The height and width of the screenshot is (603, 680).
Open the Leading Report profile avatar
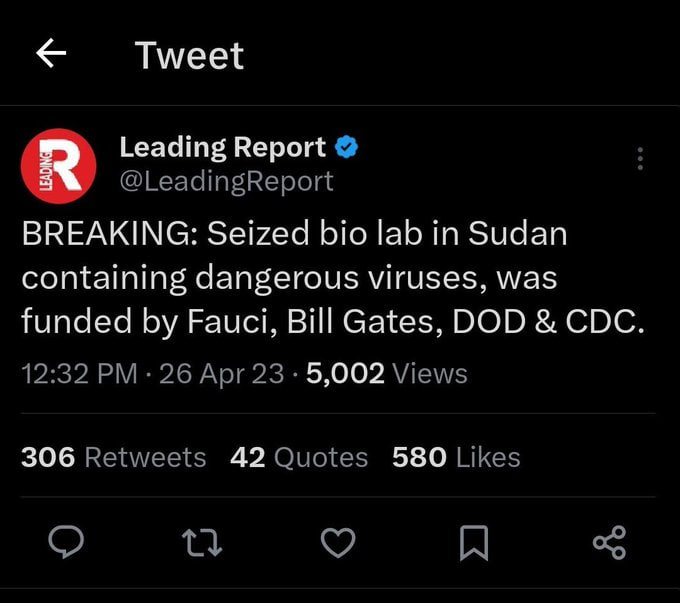[x=58, y=165]
